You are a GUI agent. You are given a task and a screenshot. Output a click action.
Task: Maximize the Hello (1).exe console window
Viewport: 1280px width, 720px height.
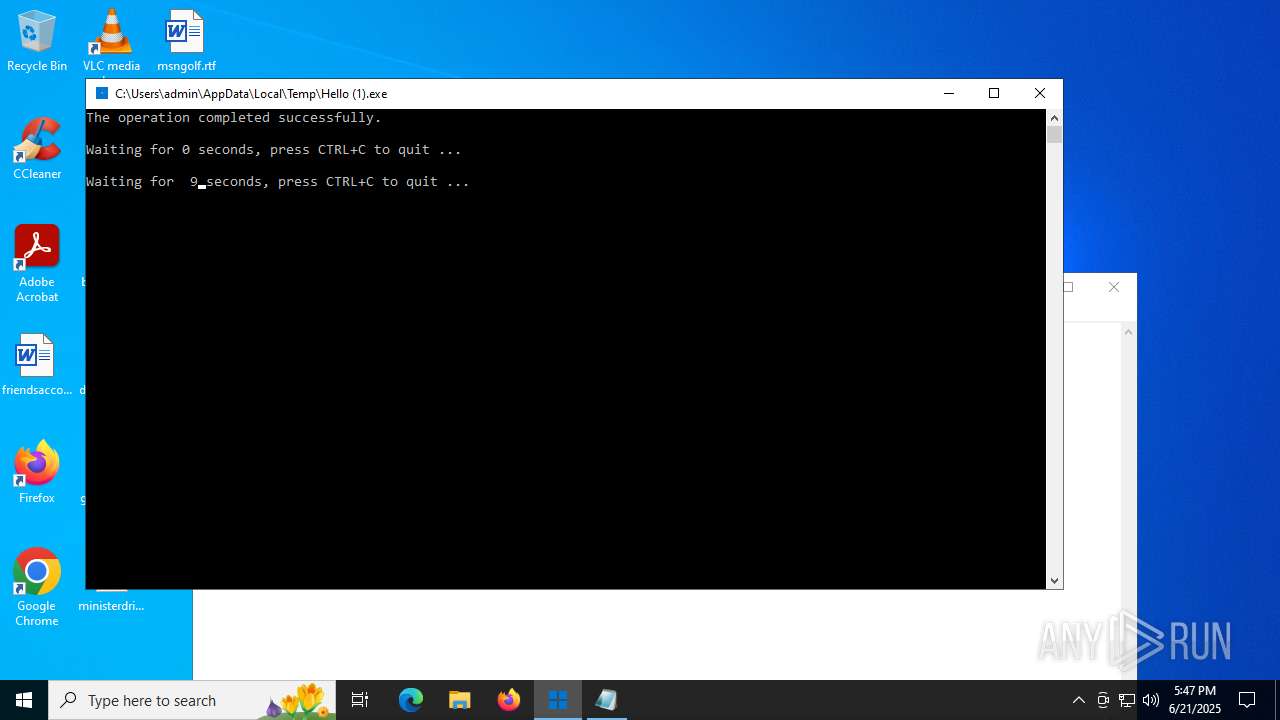click(x=994, y=93)
